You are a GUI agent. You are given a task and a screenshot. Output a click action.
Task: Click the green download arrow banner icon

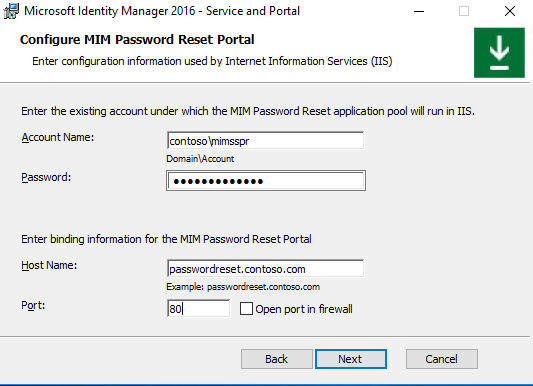499,53
